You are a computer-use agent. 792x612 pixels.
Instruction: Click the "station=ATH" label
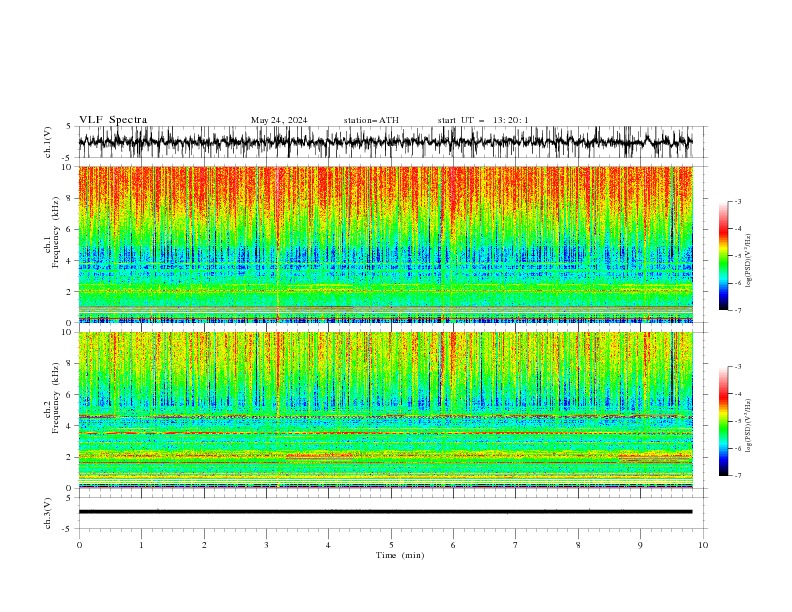pyautogui.click(x=371, y=120)
